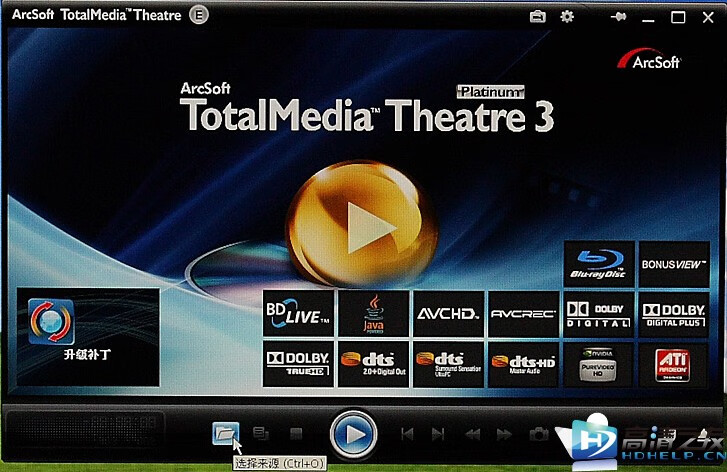
Task: Click the toolbox icon in title bar
Action: [x=537, y=17]
